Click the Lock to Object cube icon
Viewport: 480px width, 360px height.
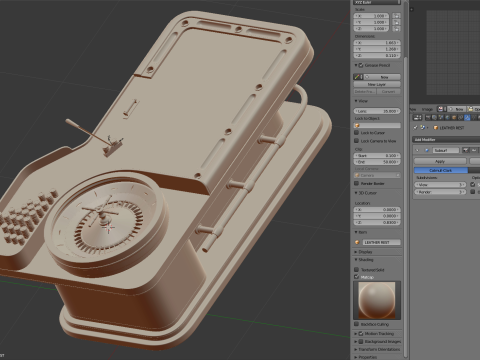pos(357,126)
